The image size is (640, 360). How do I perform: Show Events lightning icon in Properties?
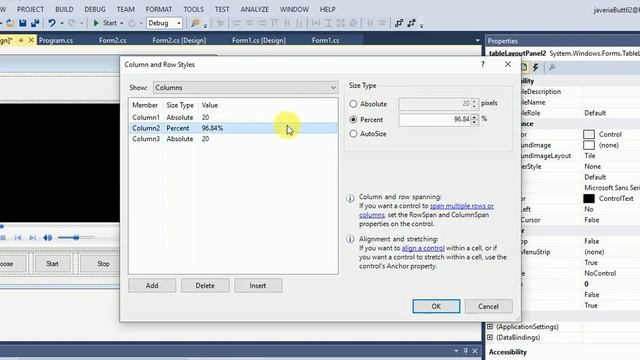click(536, 67)
